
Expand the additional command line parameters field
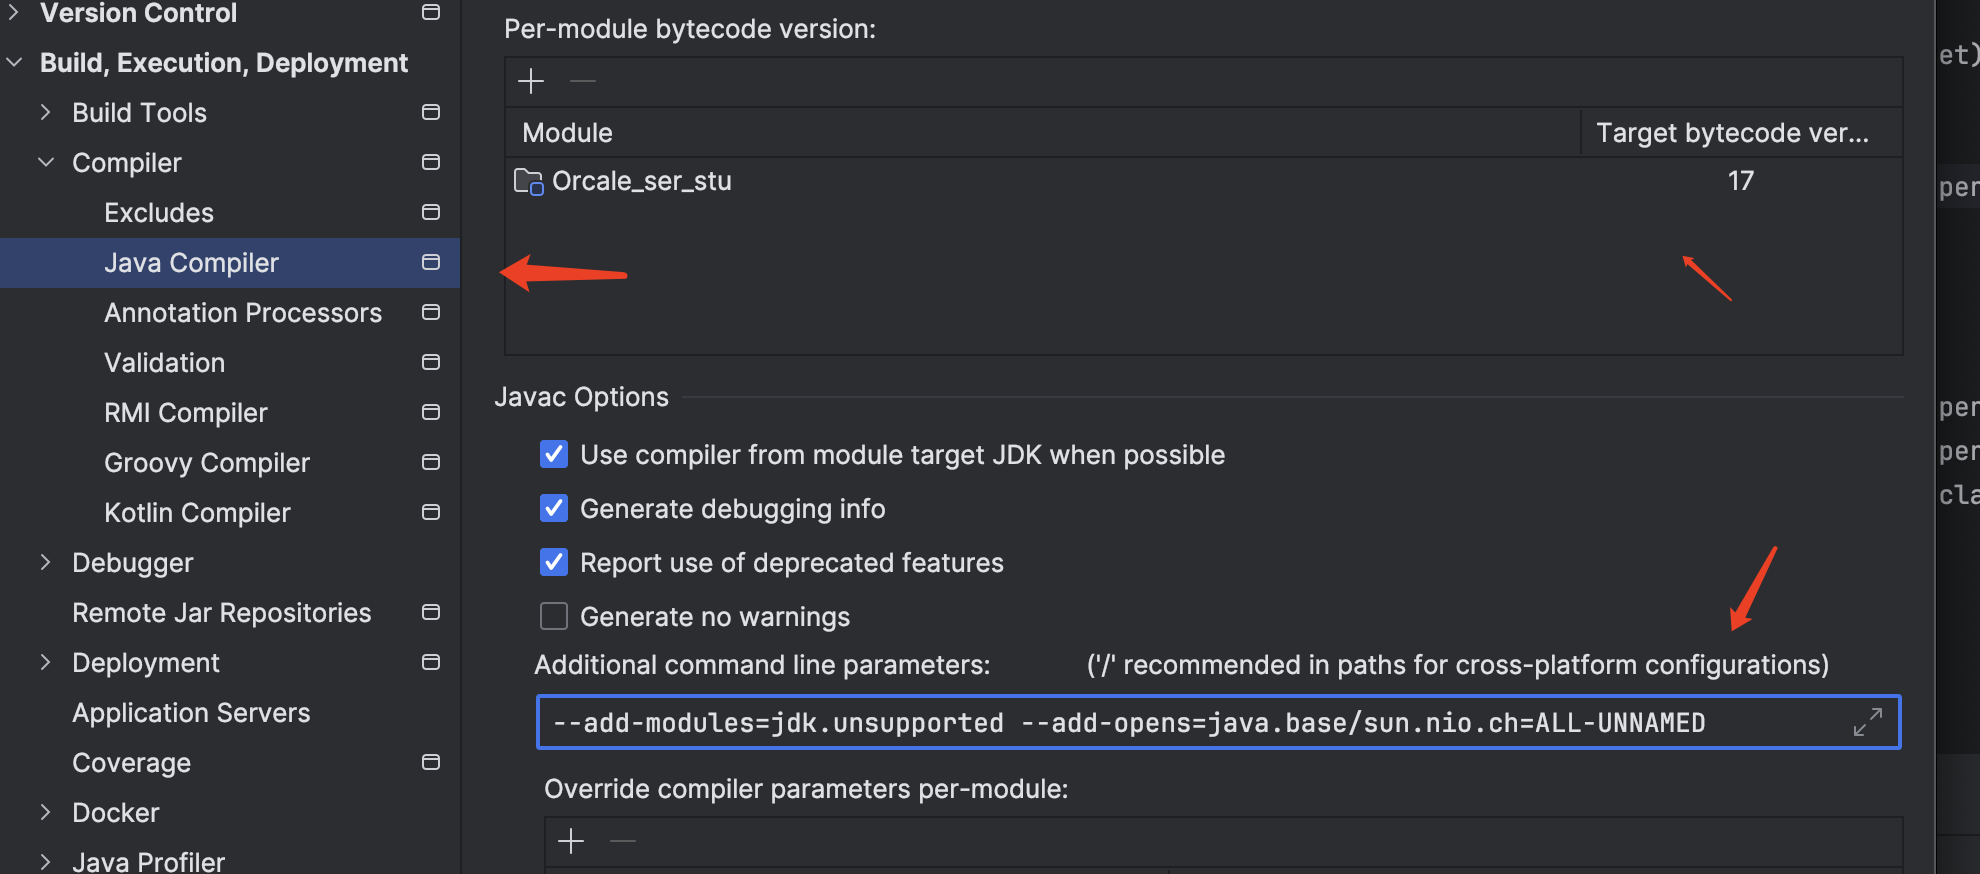click(1867, 722)
